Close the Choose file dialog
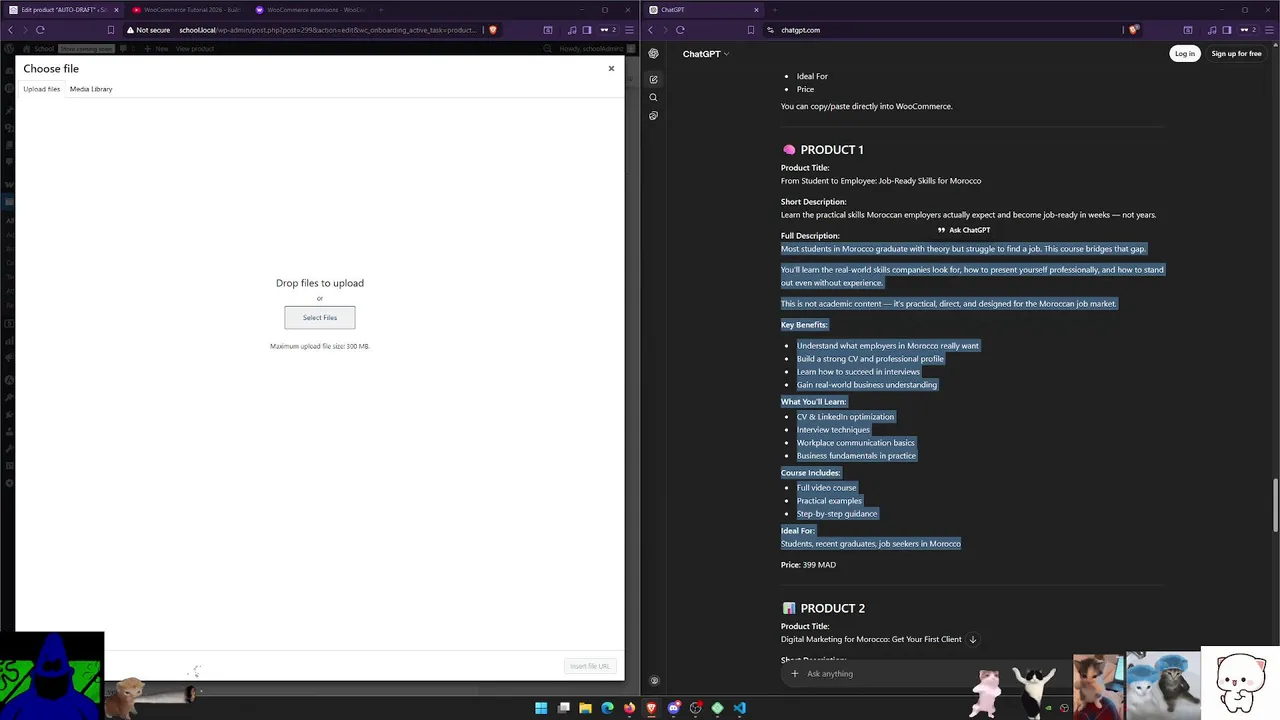 point(611,68)
